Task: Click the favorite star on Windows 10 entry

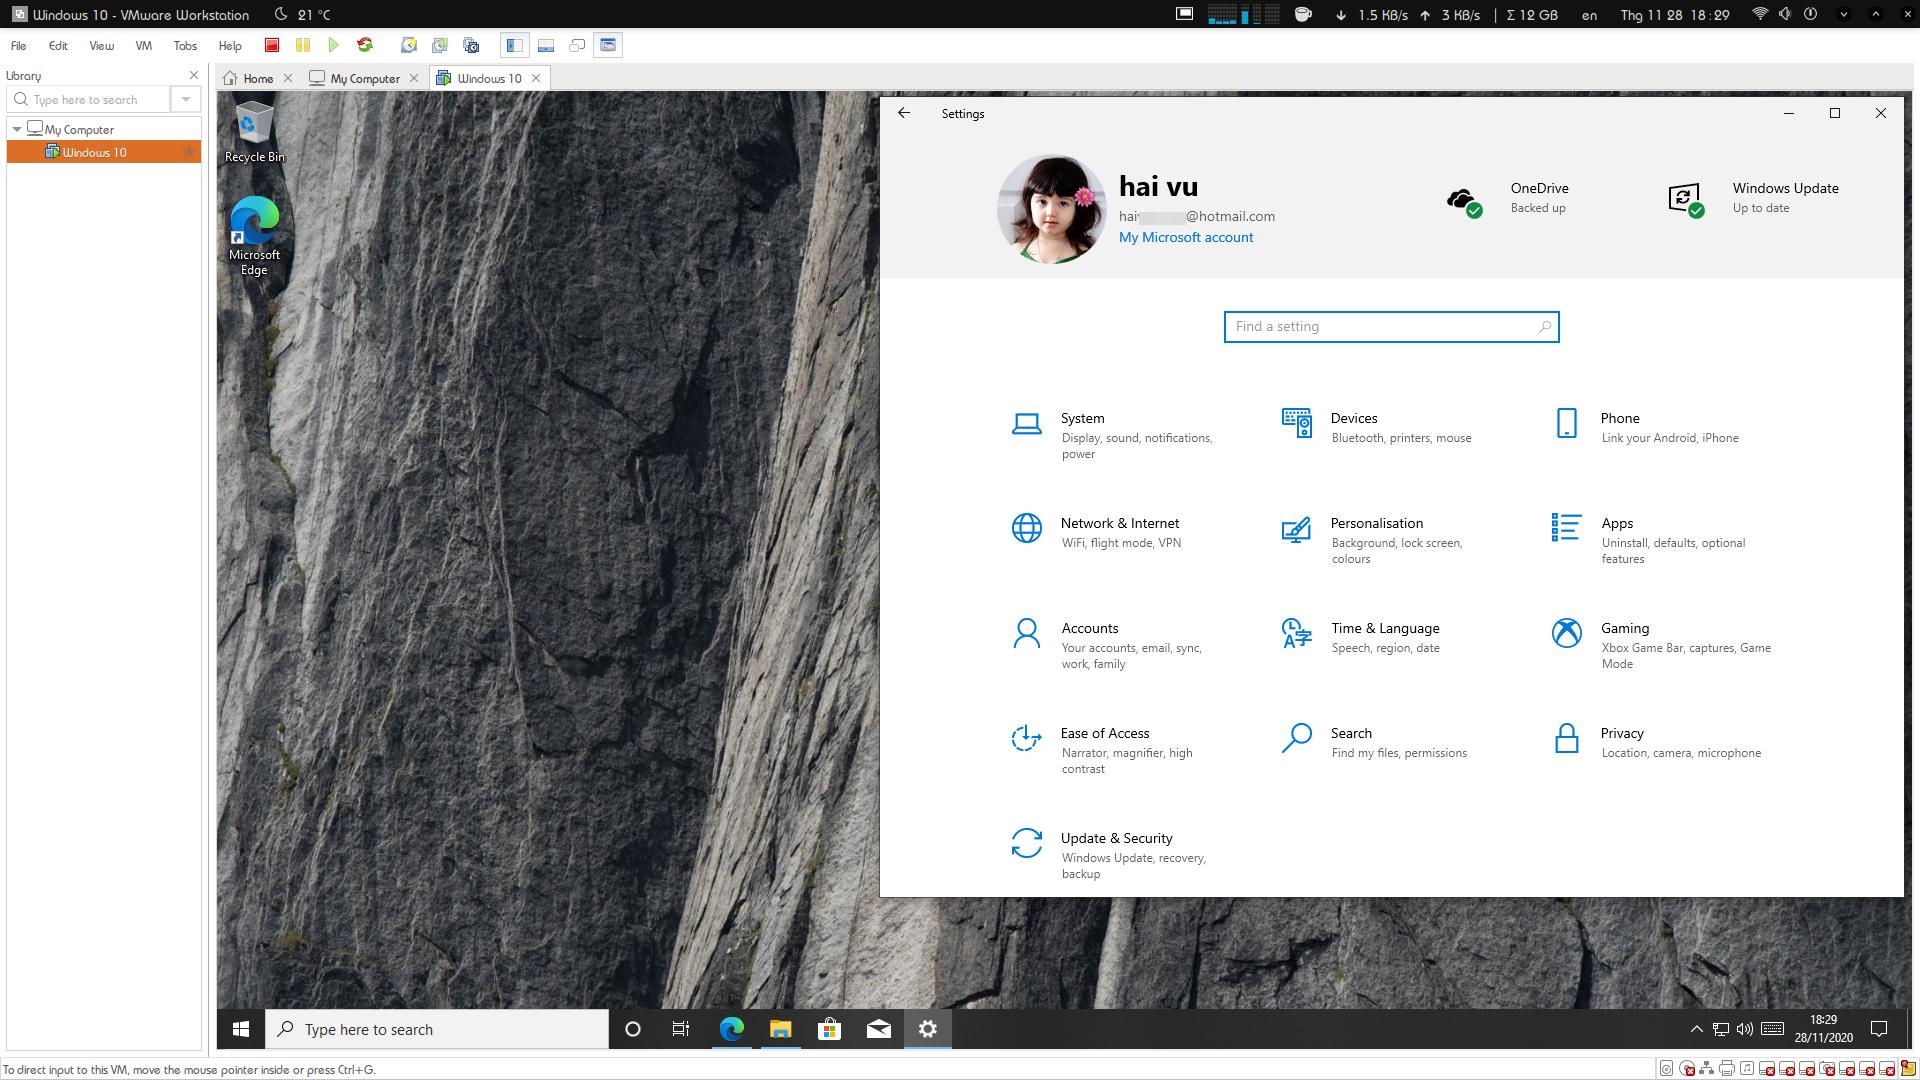Action: pyautogui.click(x=188, y=152)
